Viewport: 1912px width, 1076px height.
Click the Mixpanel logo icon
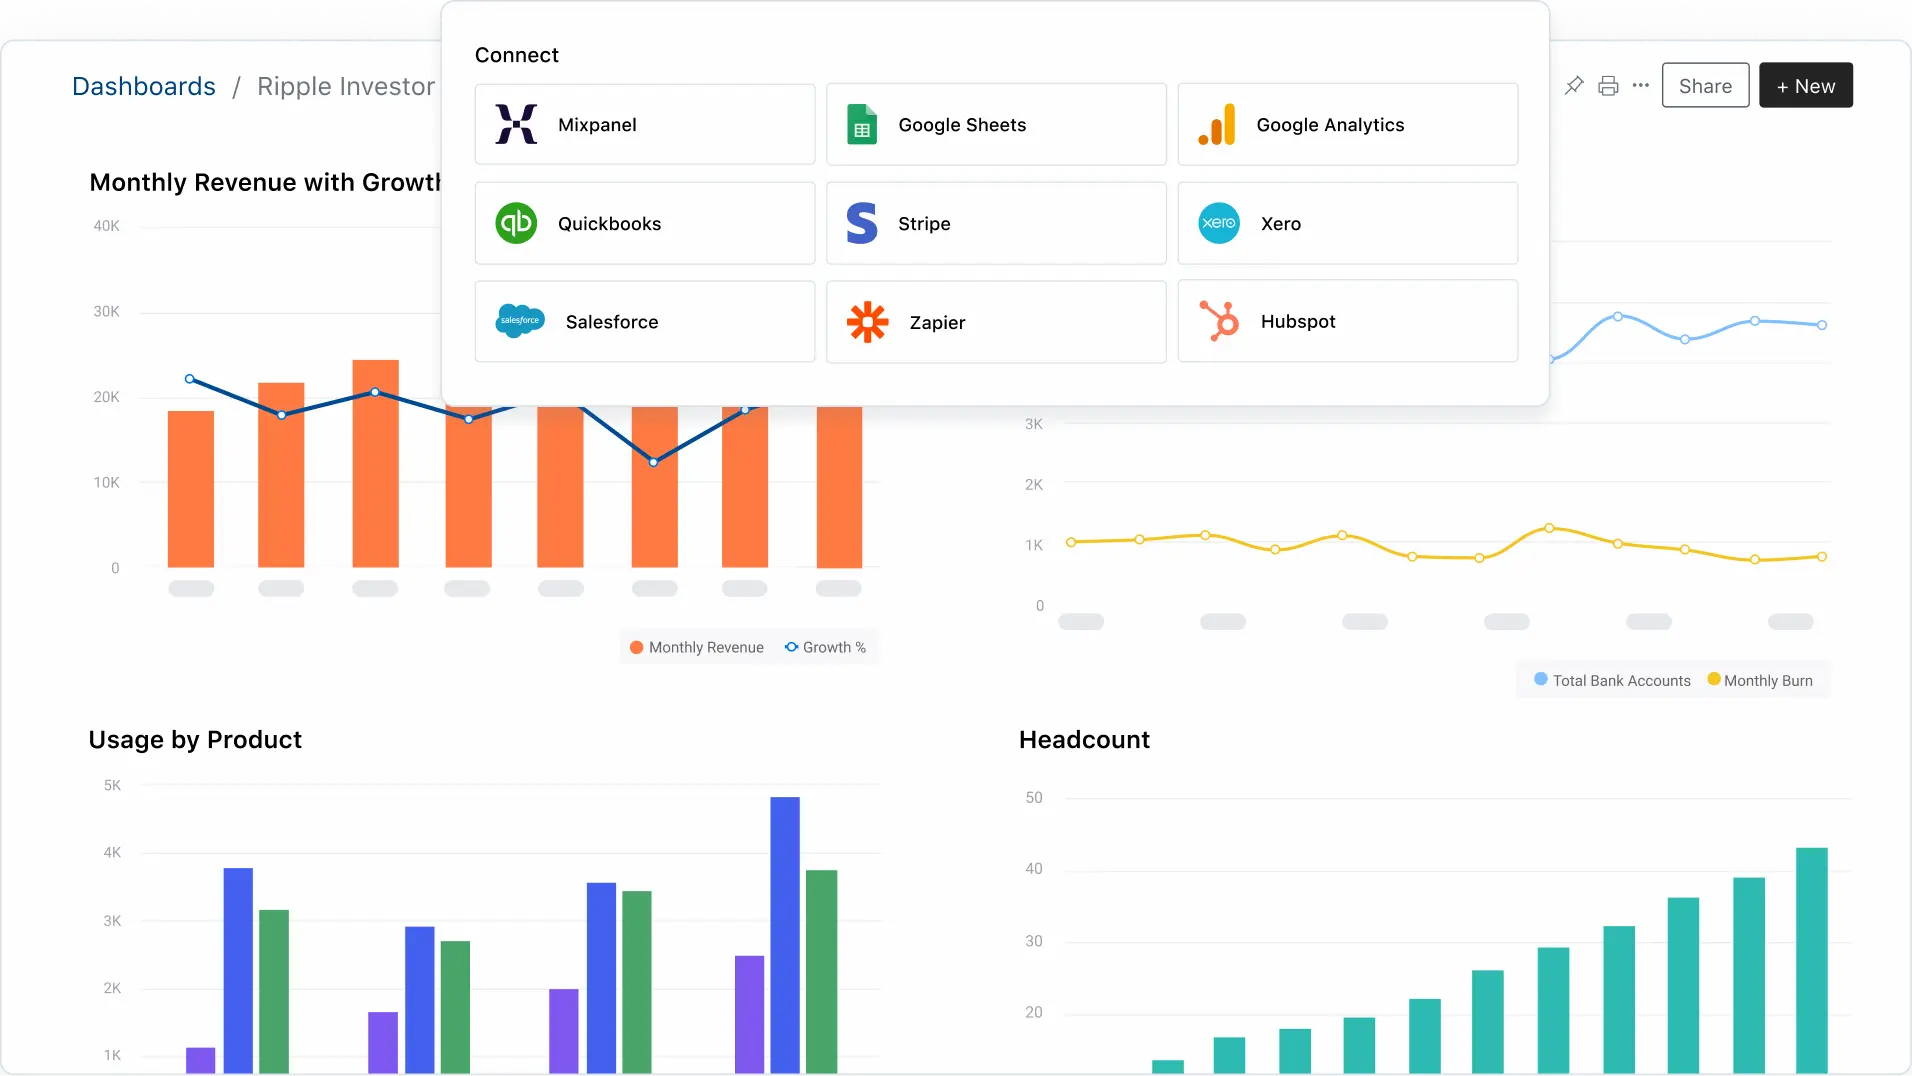tap(516, 124)
